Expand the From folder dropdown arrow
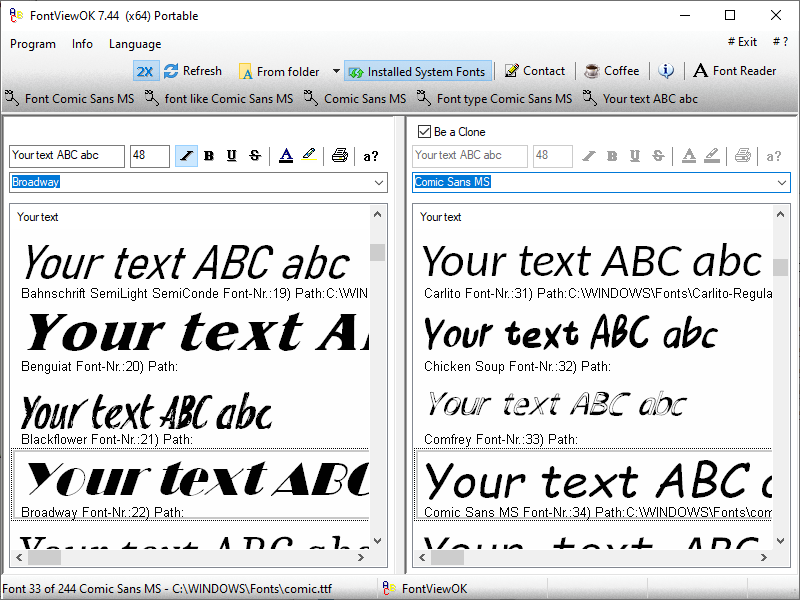The height and width of the screenshot is (600, 800). coord(336,71)
